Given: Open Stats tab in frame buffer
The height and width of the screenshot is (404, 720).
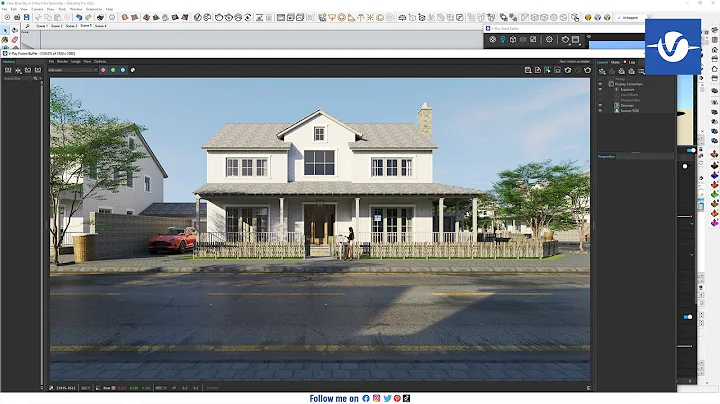Looking at the screenshot, I should pos(615,62).
